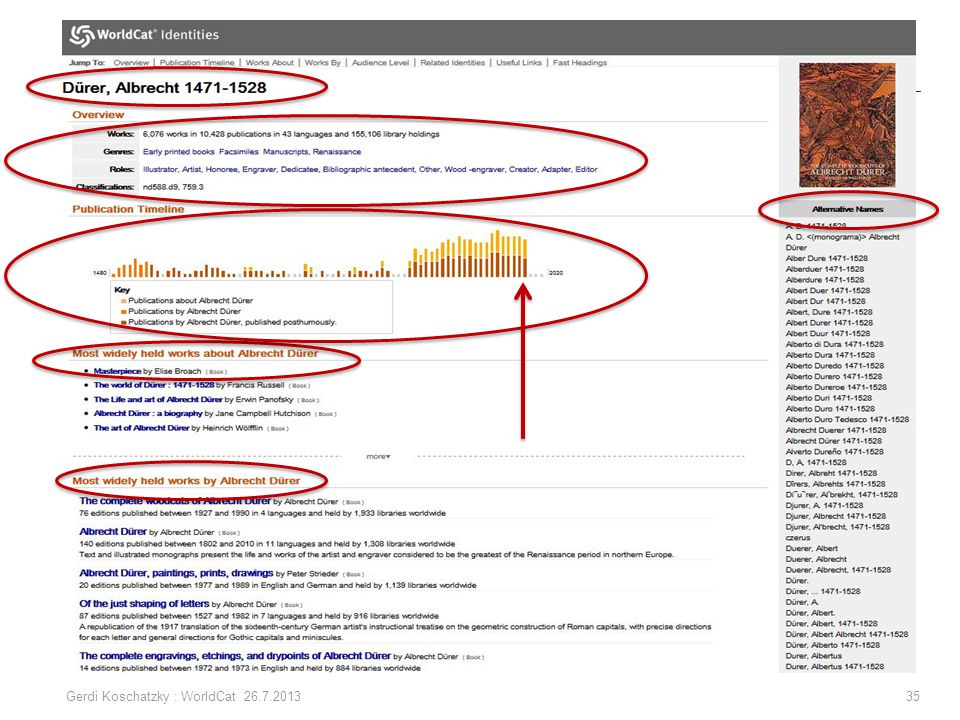The width and height of the screenshot is (960, 720).
Task: Select the Dedicatee role link
Action: pyautogui.click(x=299, y=170)
